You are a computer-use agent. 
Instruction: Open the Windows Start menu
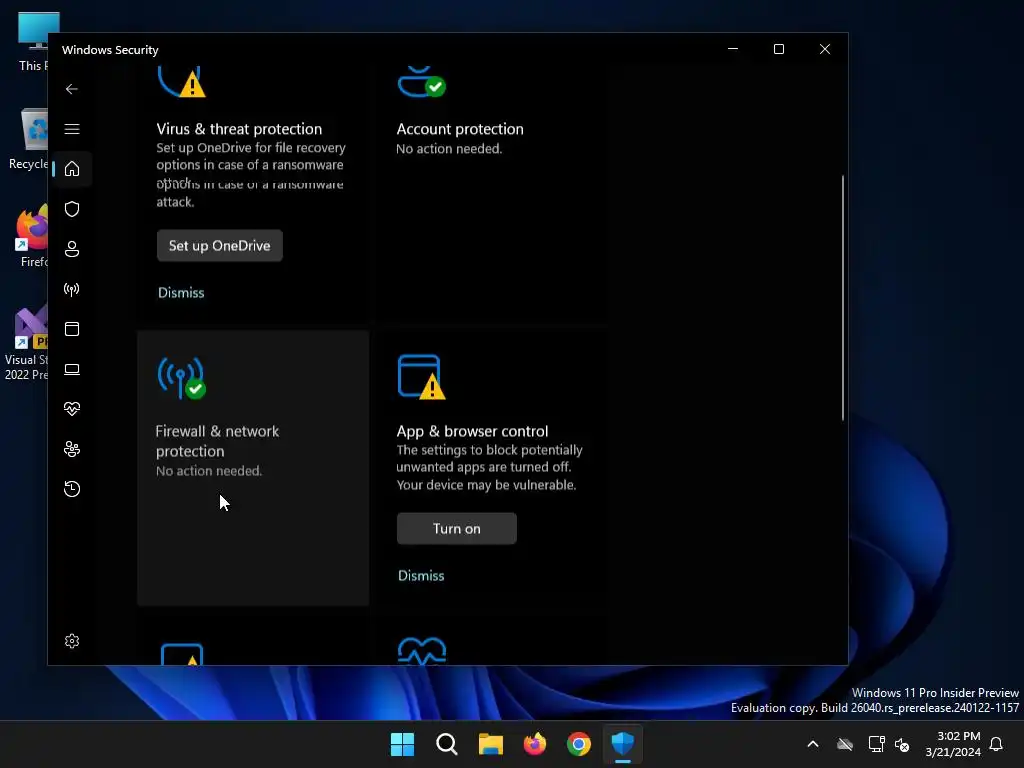coord(402,744)
